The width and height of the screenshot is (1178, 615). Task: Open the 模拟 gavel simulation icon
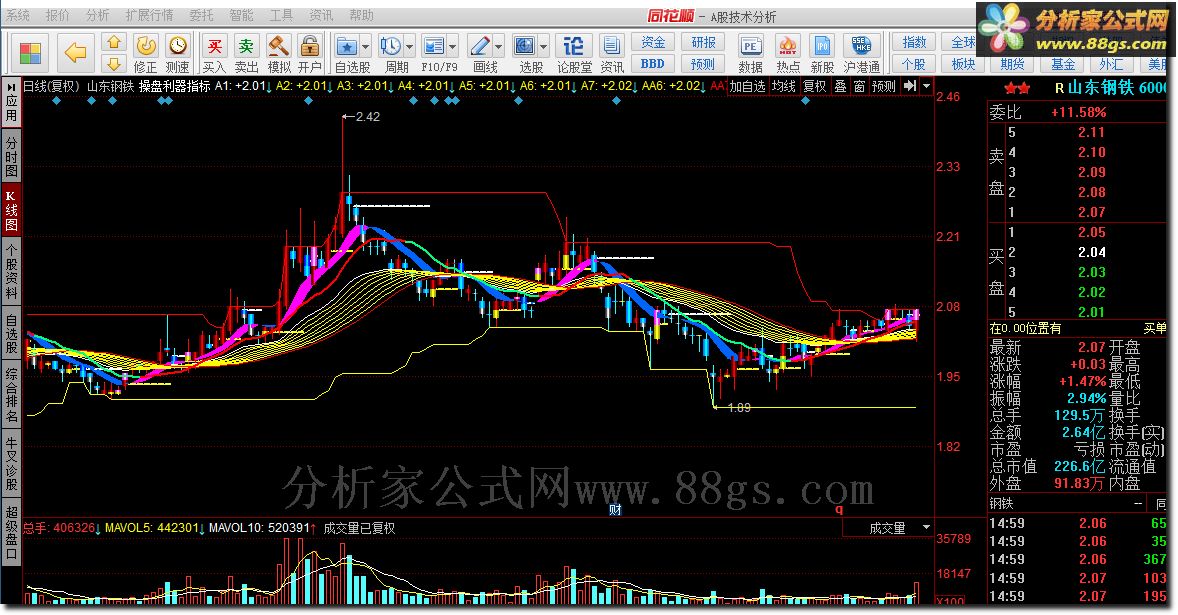[279, 47]
